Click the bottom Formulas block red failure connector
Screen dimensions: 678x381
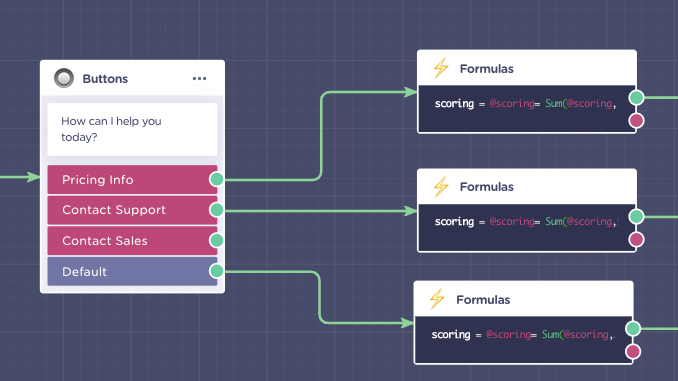[x=633, y=352]
